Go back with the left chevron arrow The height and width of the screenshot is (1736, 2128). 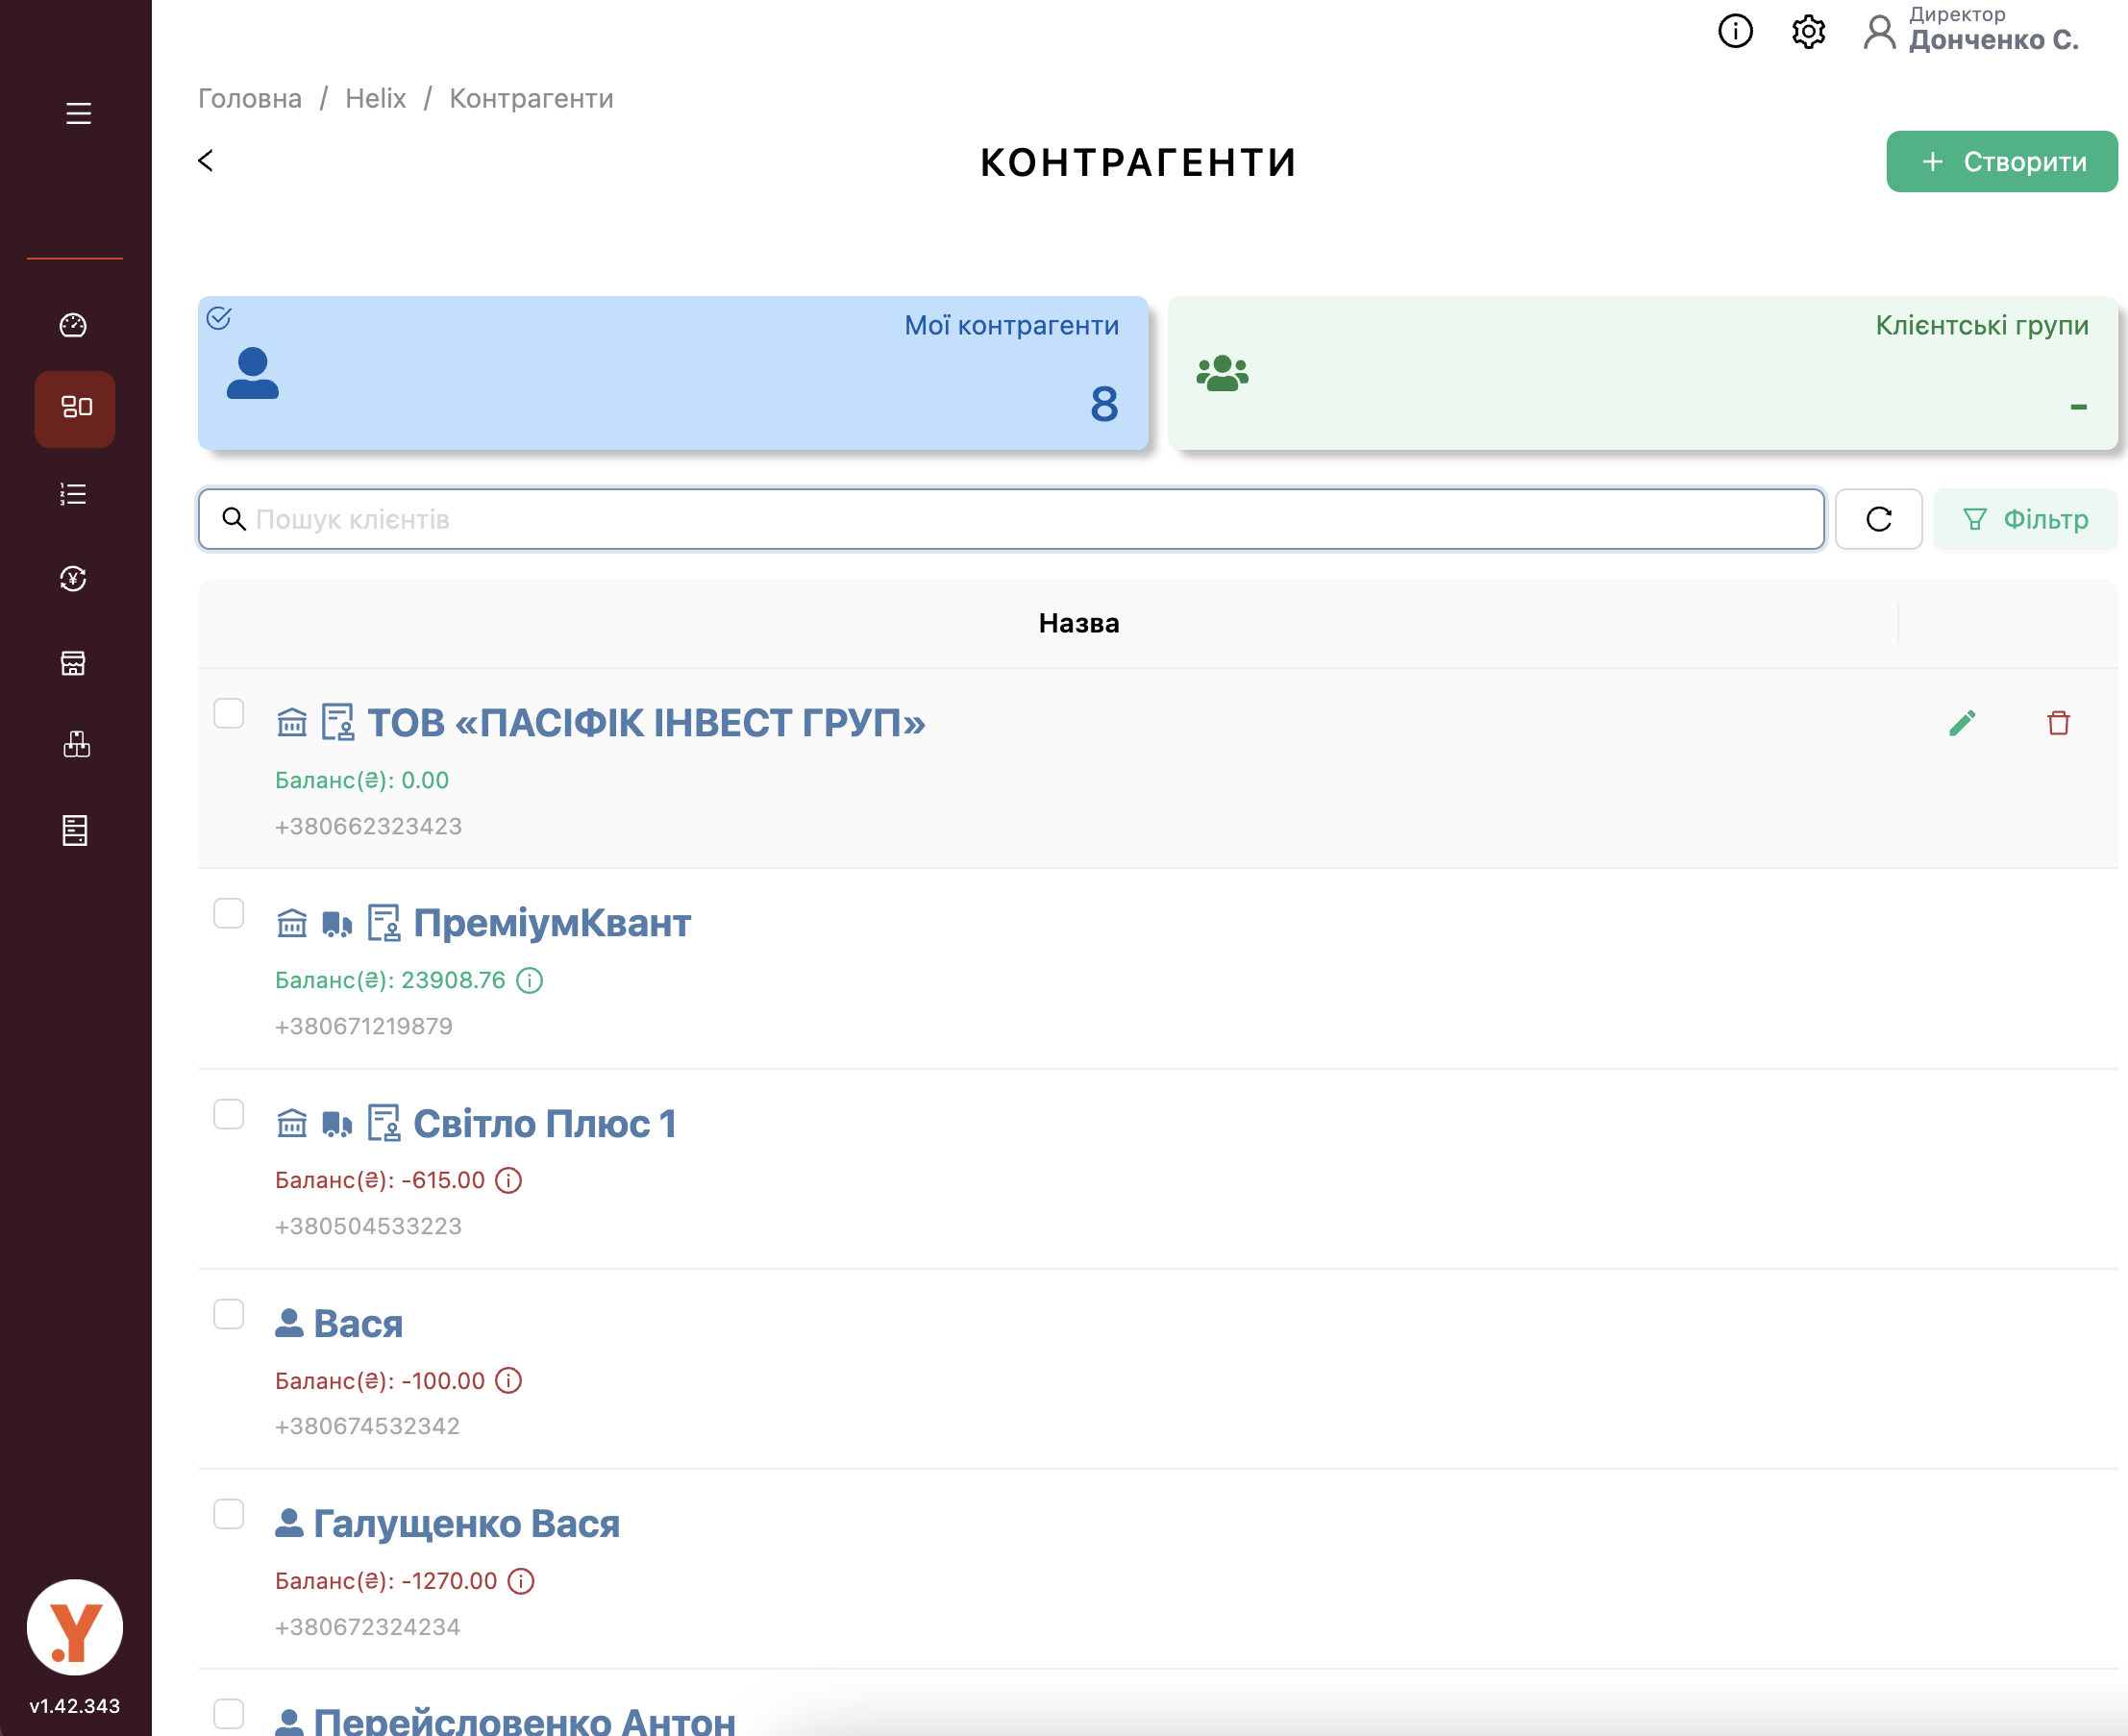pos(206,161)
